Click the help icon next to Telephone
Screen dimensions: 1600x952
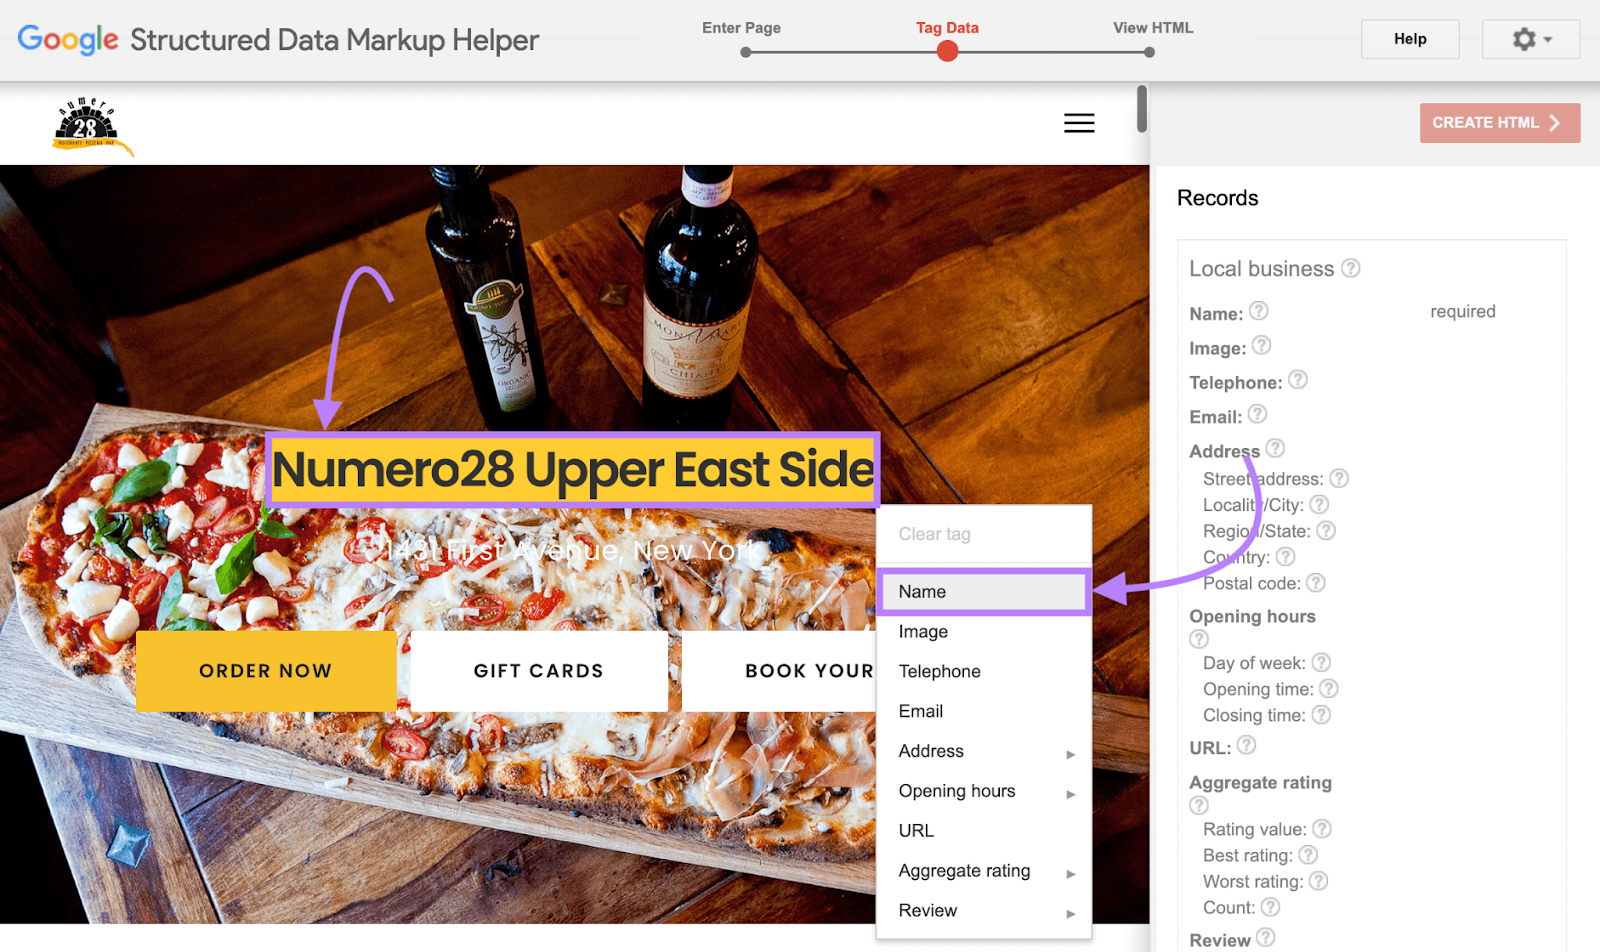click(x=1298, y=380)
